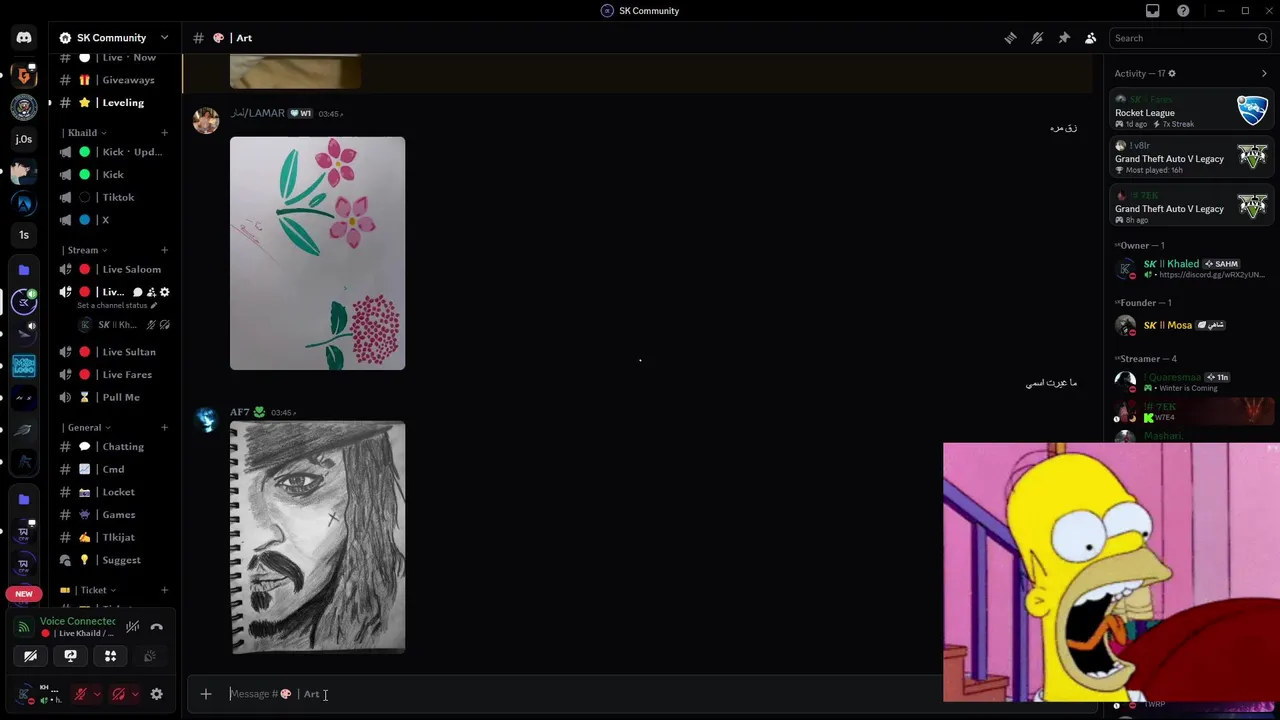Image resolution: width=1280 pixels, height=720 pixels.
Task: Start an Activity button
Action: 110,656
